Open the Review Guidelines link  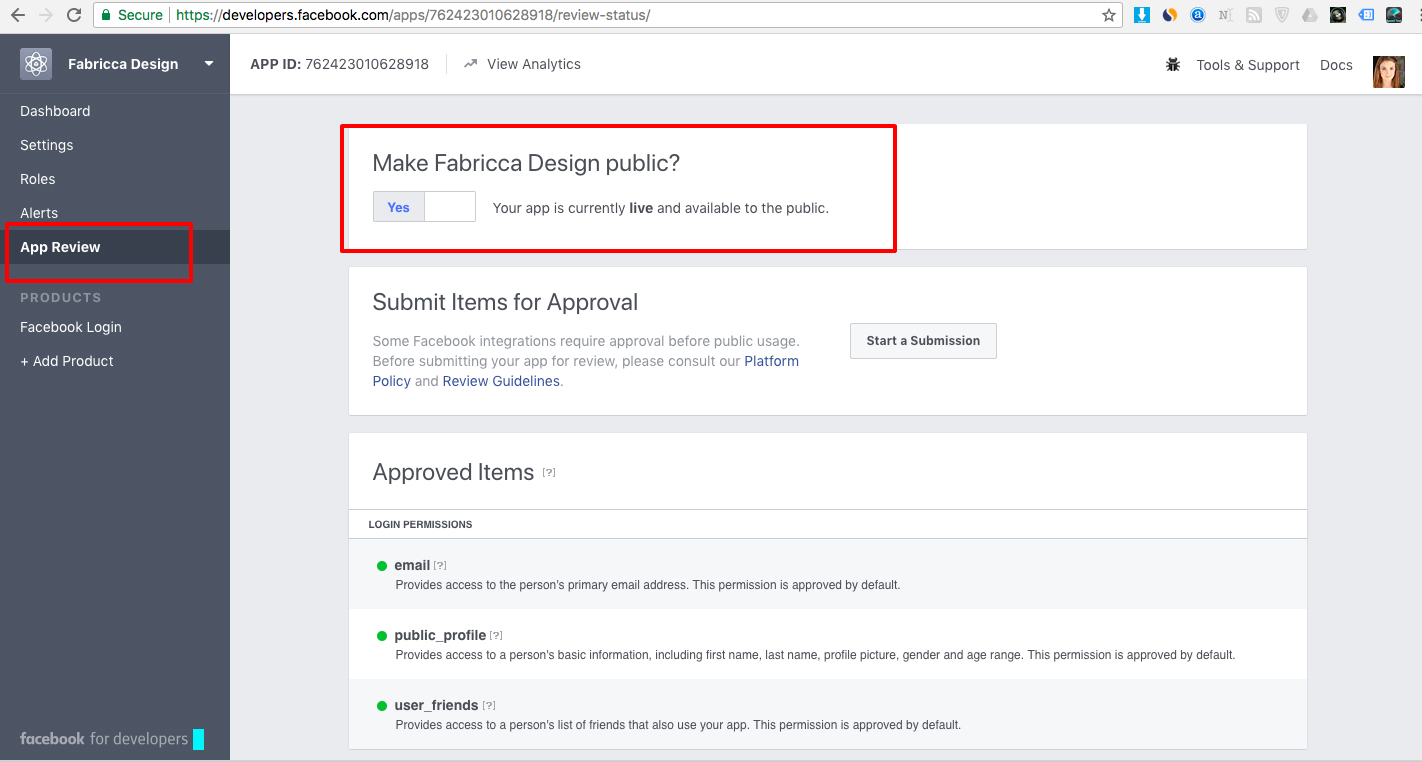501,381
